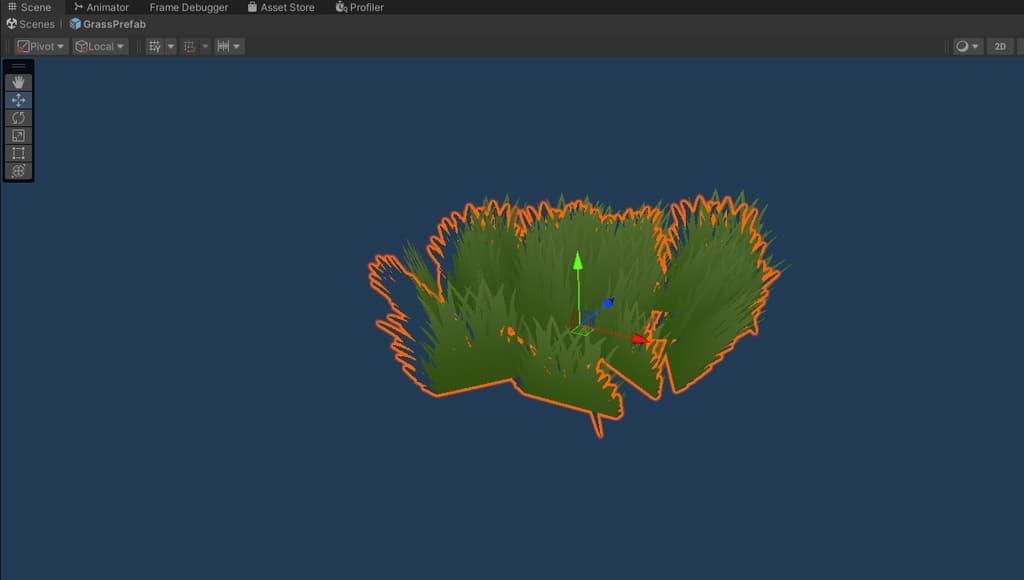The width and height of the screenshot is (1024, 580).
Task: Click the green Y-axis gizmo arrow
Action: click(x=577, y=262)
